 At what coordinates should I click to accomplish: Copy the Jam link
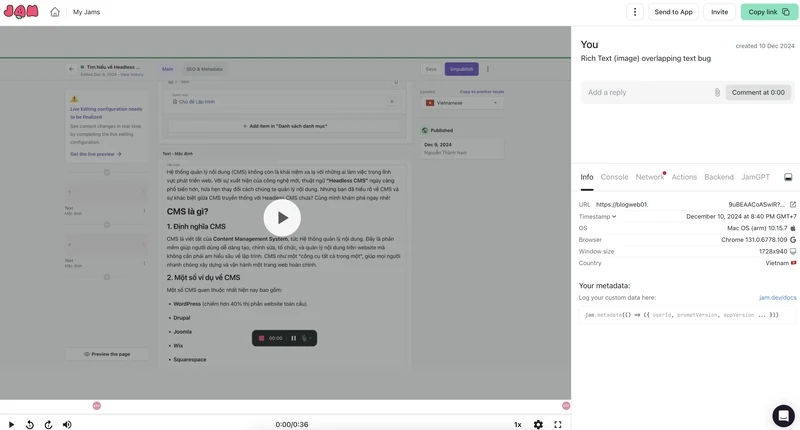click(x=769, y=12)
